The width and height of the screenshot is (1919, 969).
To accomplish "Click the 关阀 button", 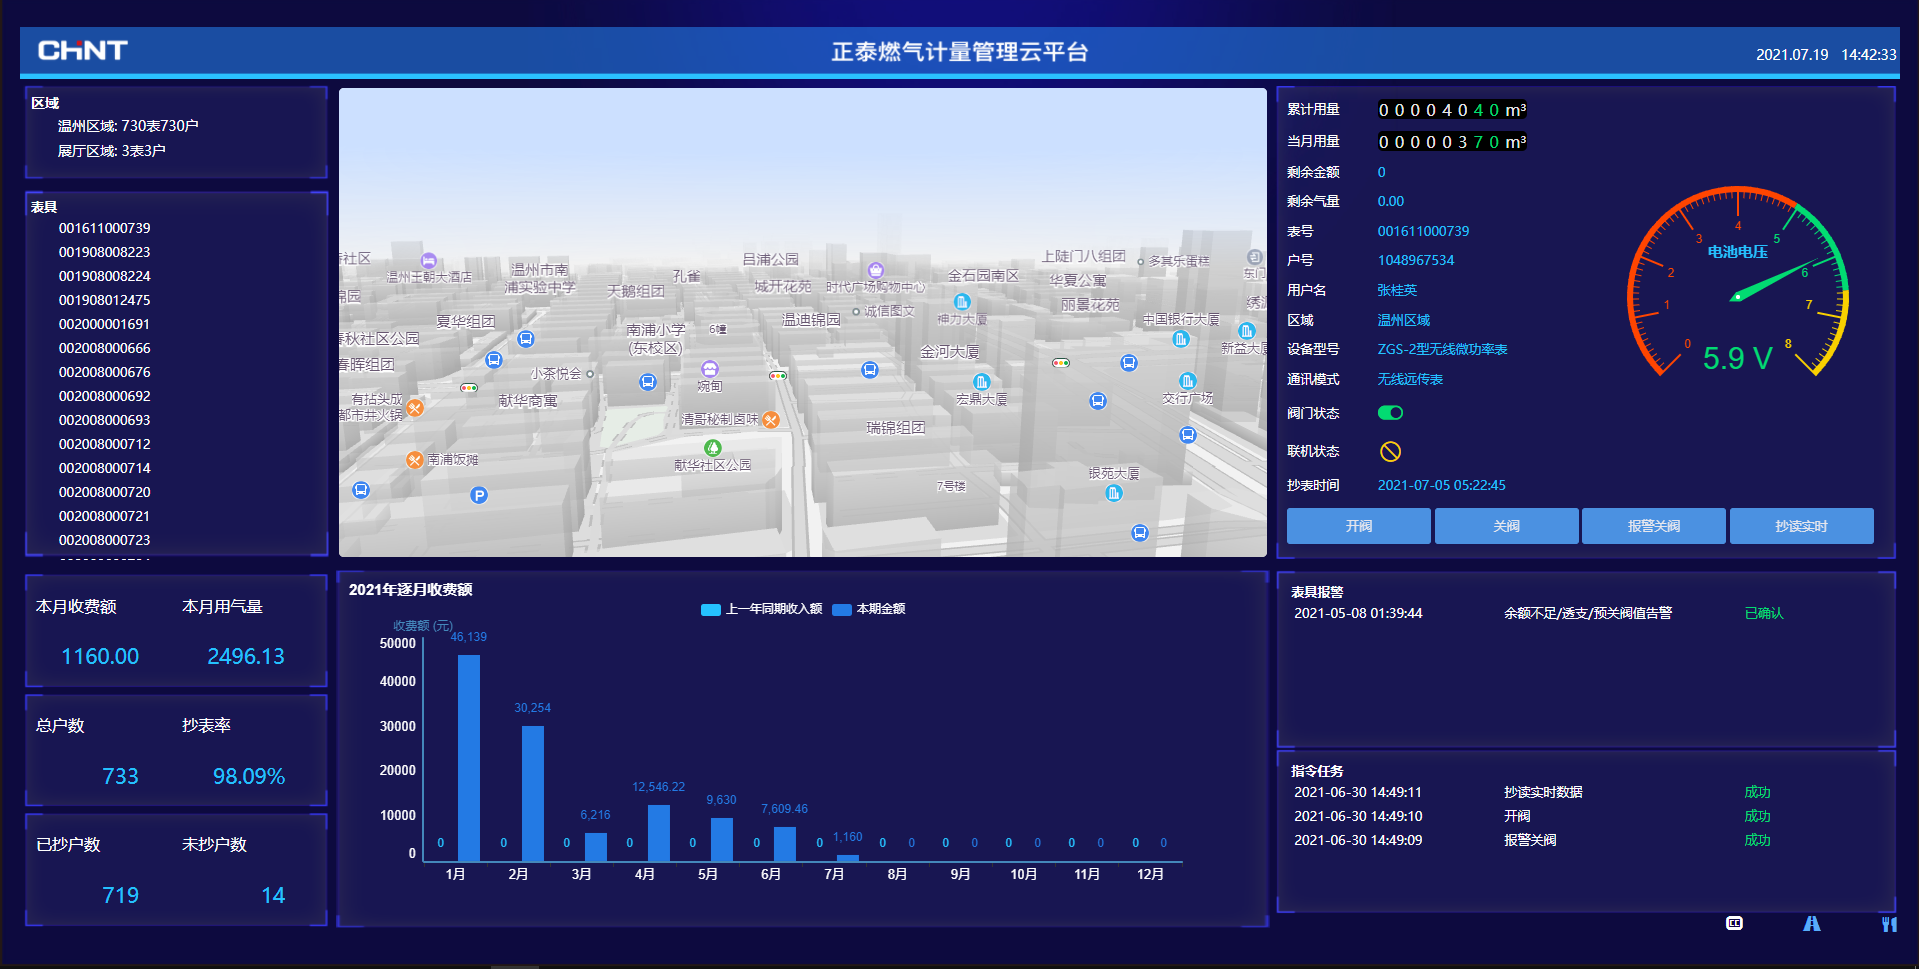I will 1506,526.
